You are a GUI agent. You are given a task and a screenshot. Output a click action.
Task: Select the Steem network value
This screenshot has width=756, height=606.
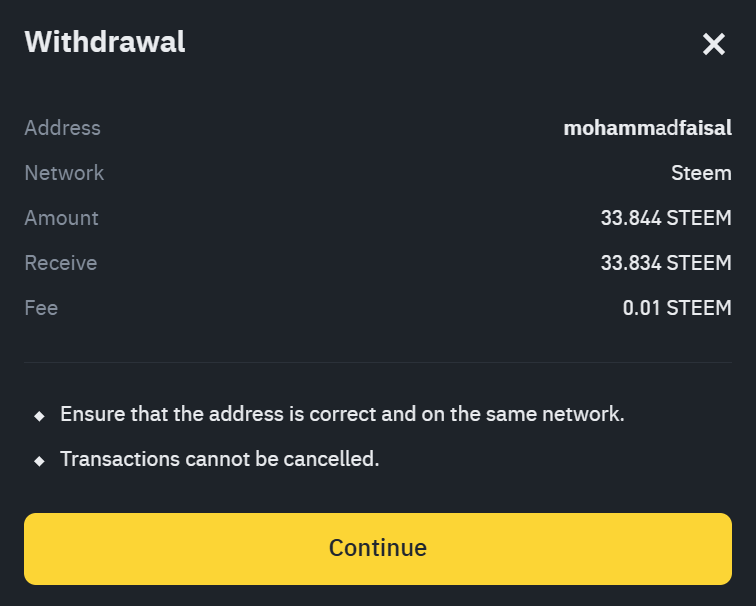point(701,173)
